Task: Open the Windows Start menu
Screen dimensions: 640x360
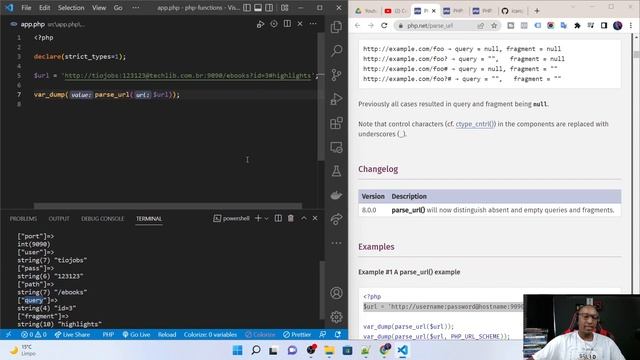Action: click(237, 350)
